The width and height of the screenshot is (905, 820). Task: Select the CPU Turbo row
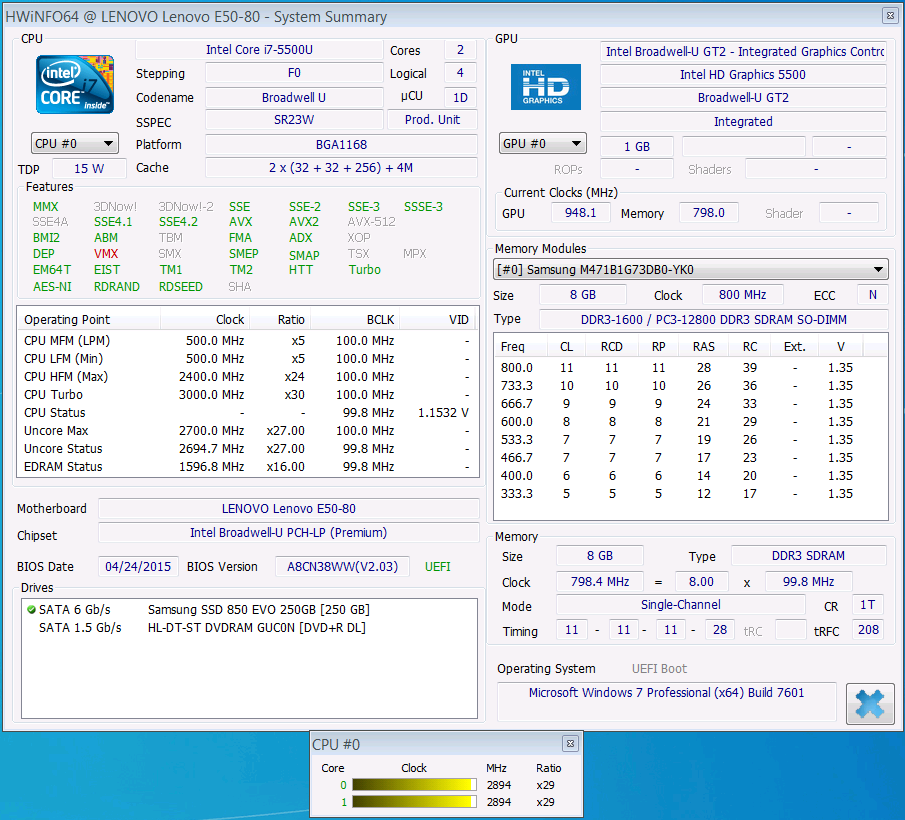[x=248, y=395]
